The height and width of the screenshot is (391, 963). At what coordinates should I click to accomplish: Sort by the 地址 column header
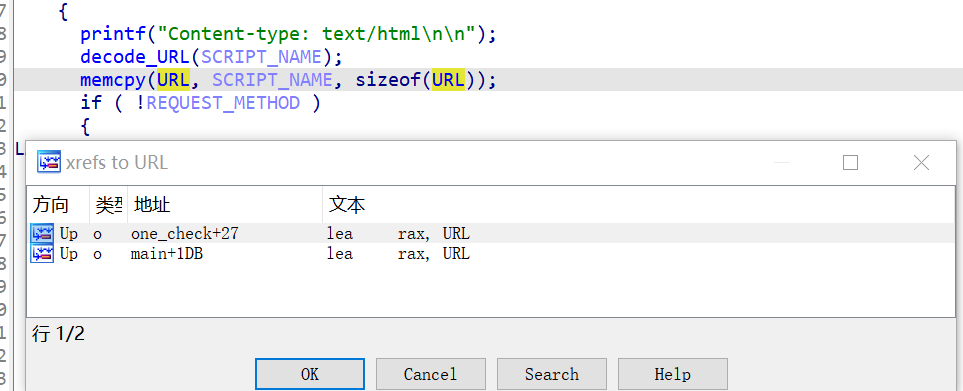click(225, 204)
